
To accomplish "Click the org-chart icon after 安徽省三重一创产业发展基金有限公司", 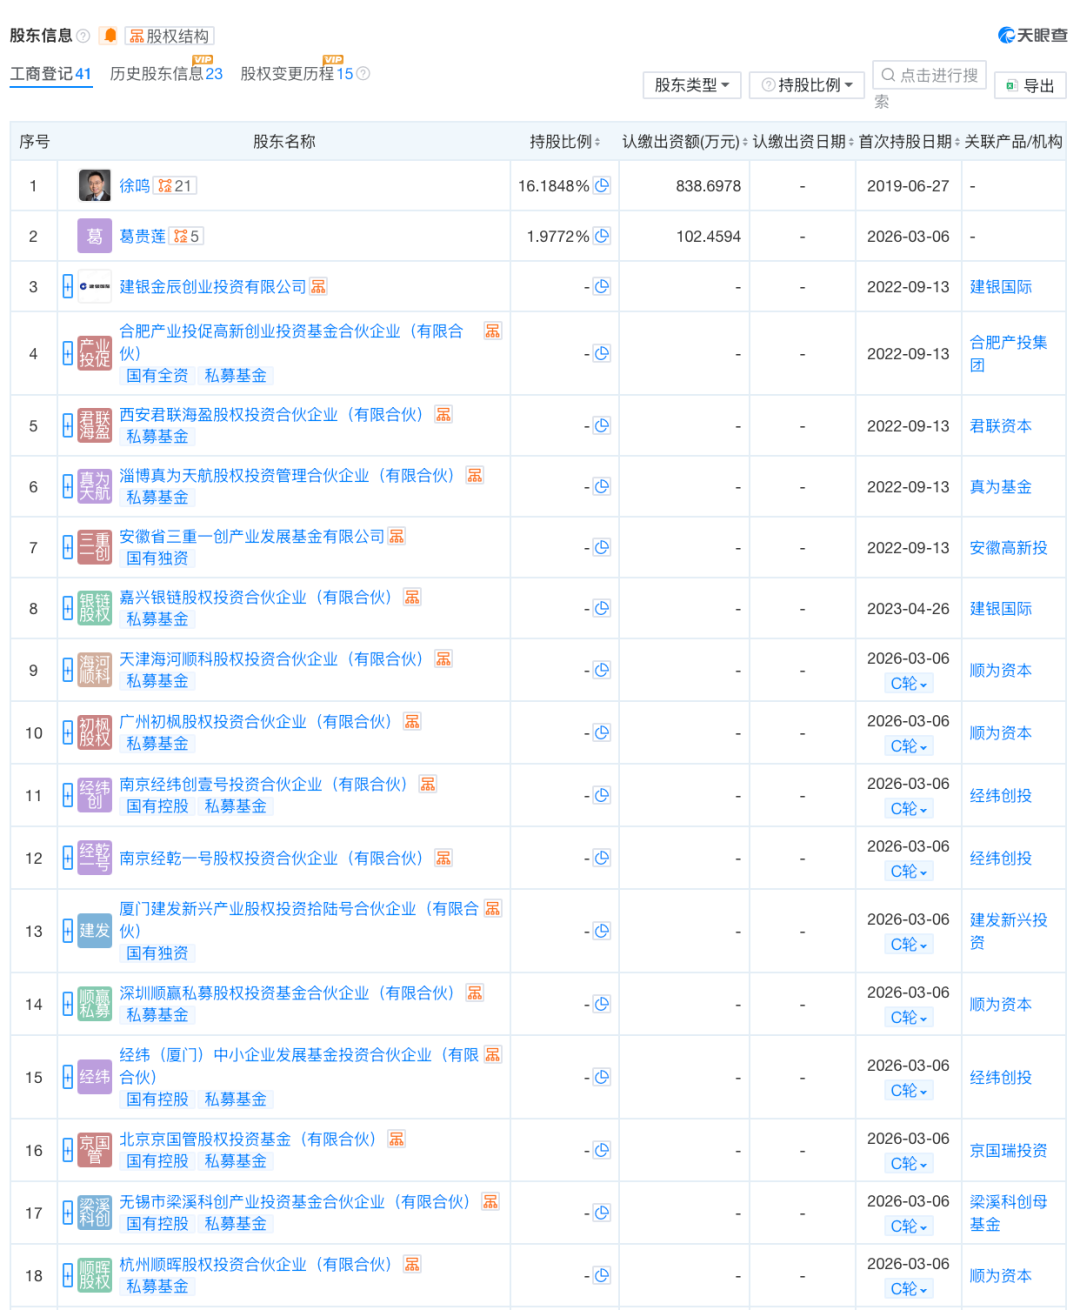I will [396, 536].
